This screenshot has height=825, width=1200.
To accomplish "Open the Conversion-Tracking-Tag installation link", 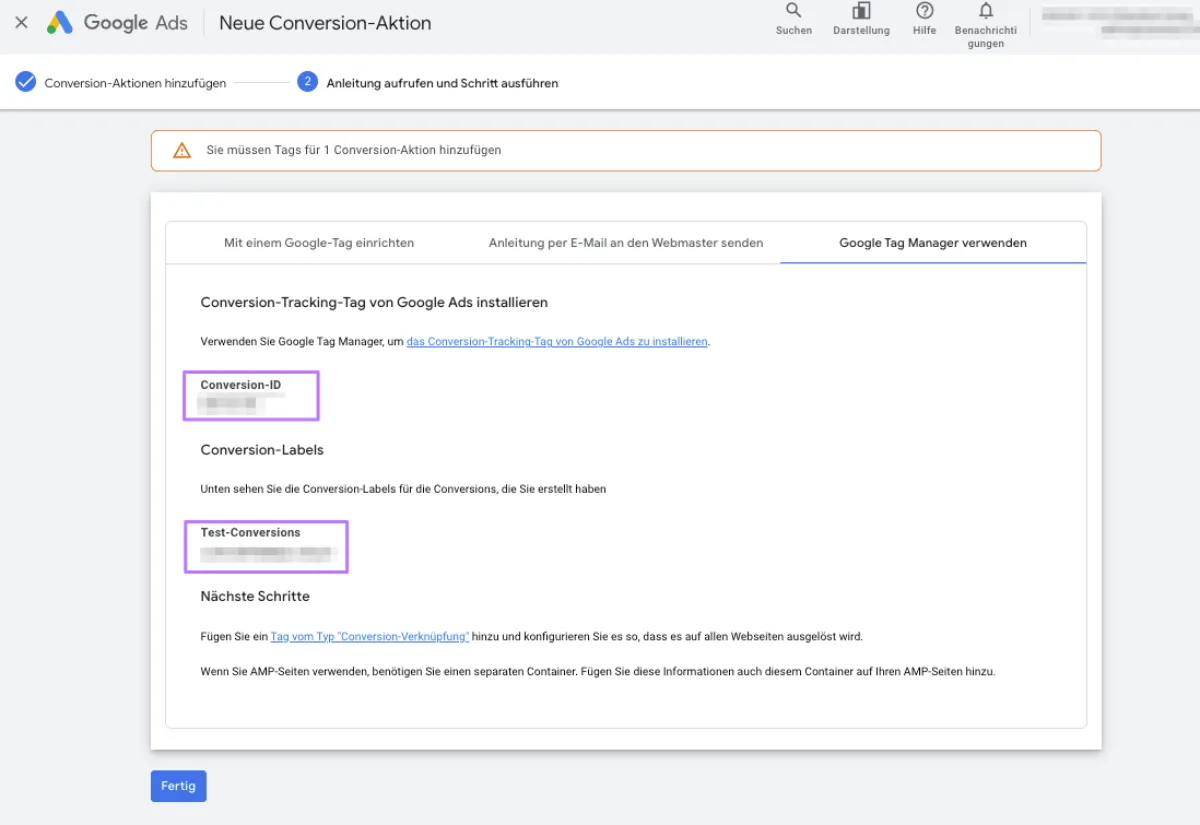I will tap(556, 341).
